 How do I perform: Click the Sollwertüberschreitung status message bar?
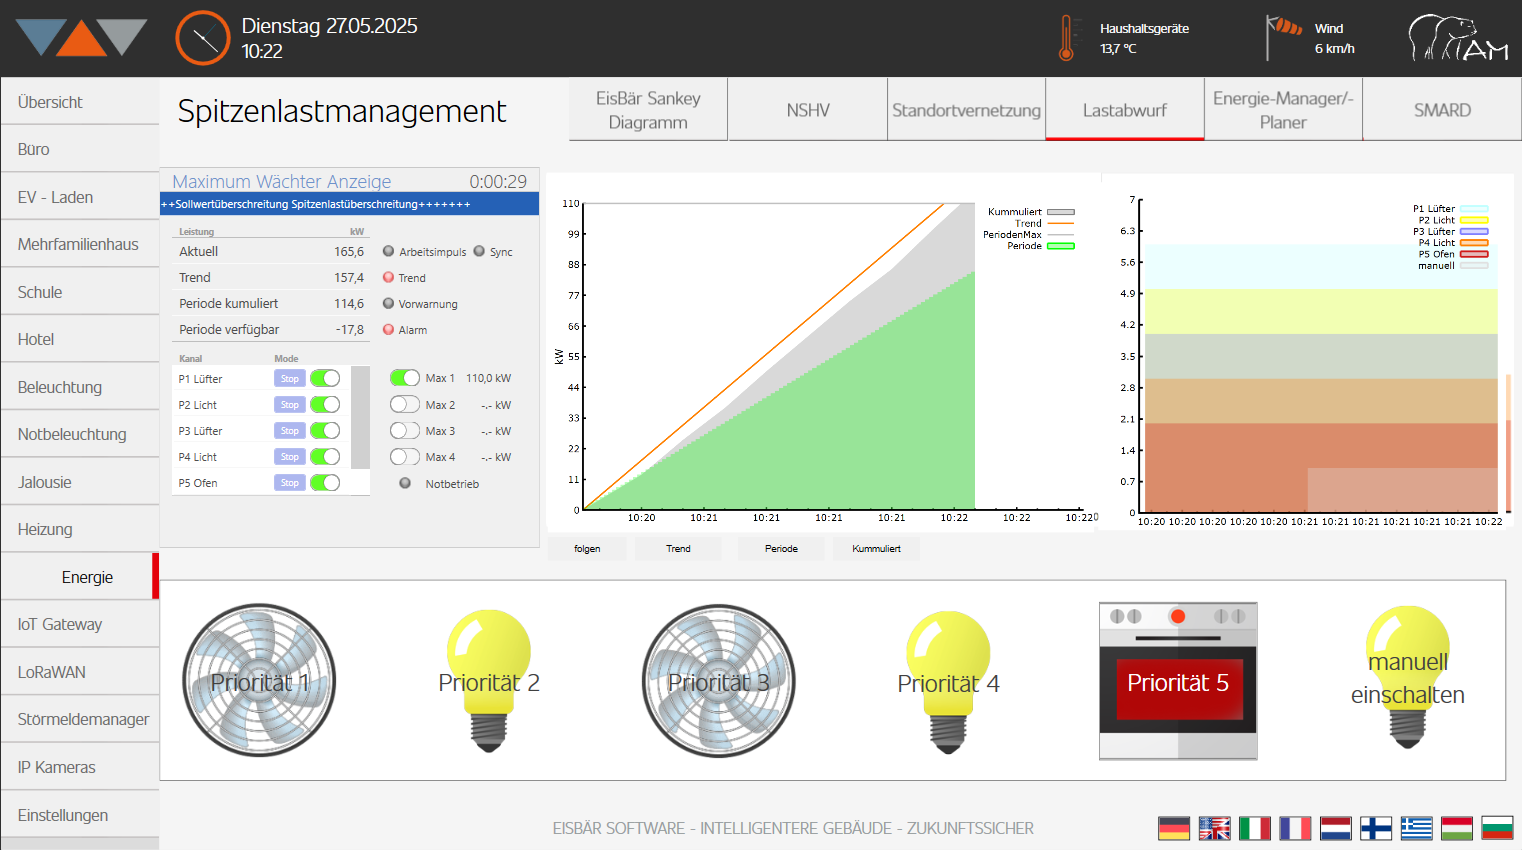pyautogui.click(x=349, y=204)
